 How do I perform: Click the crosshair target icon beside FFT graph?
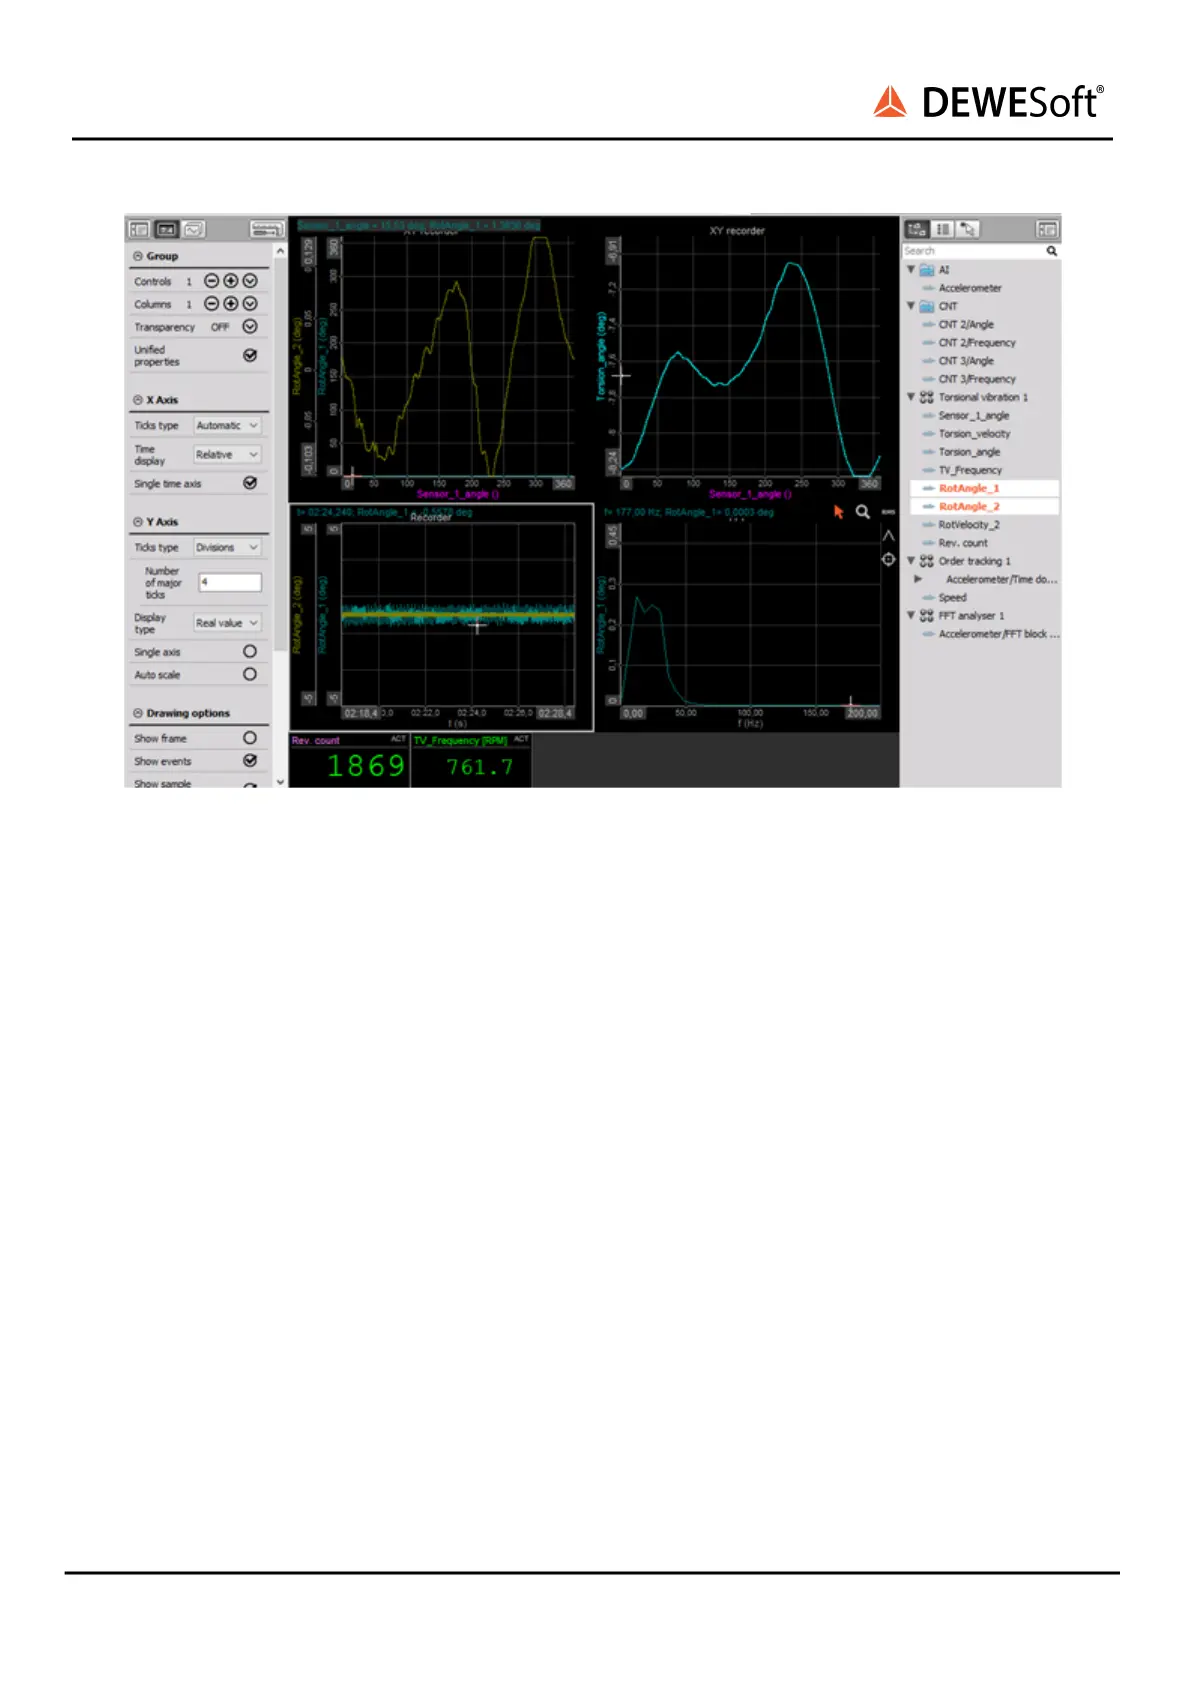pos(888,559)
